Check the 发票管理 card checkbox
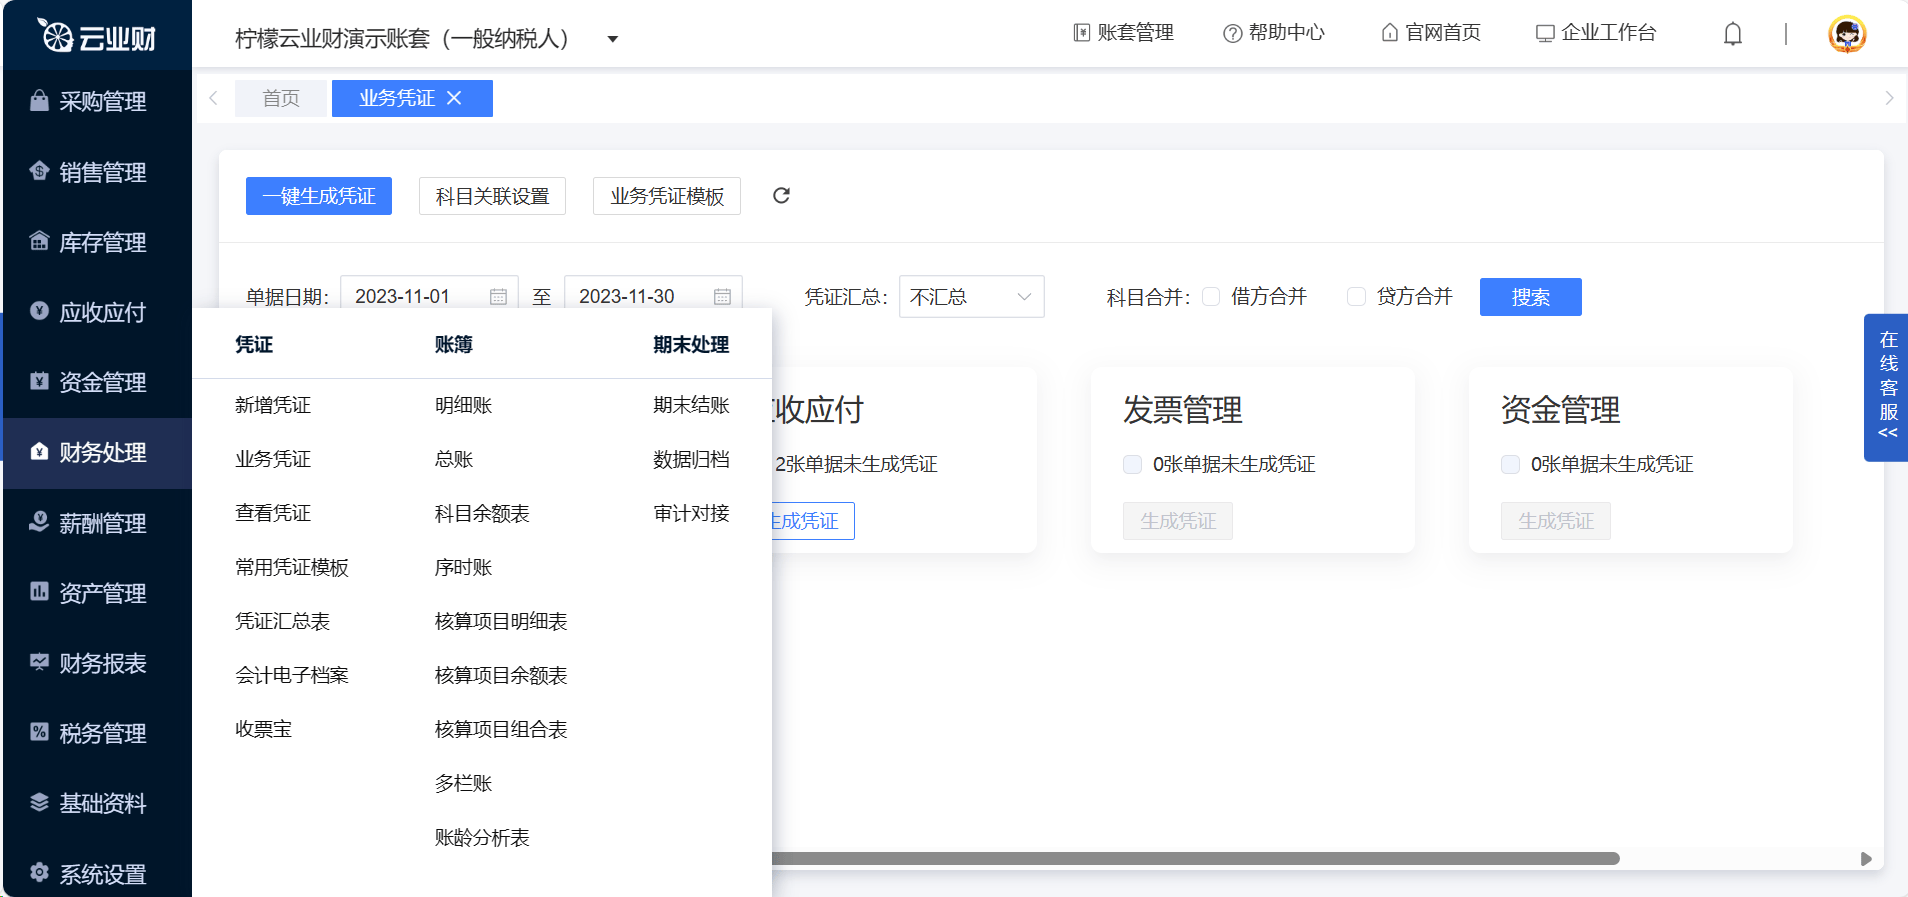 (x=1132, y=464)
